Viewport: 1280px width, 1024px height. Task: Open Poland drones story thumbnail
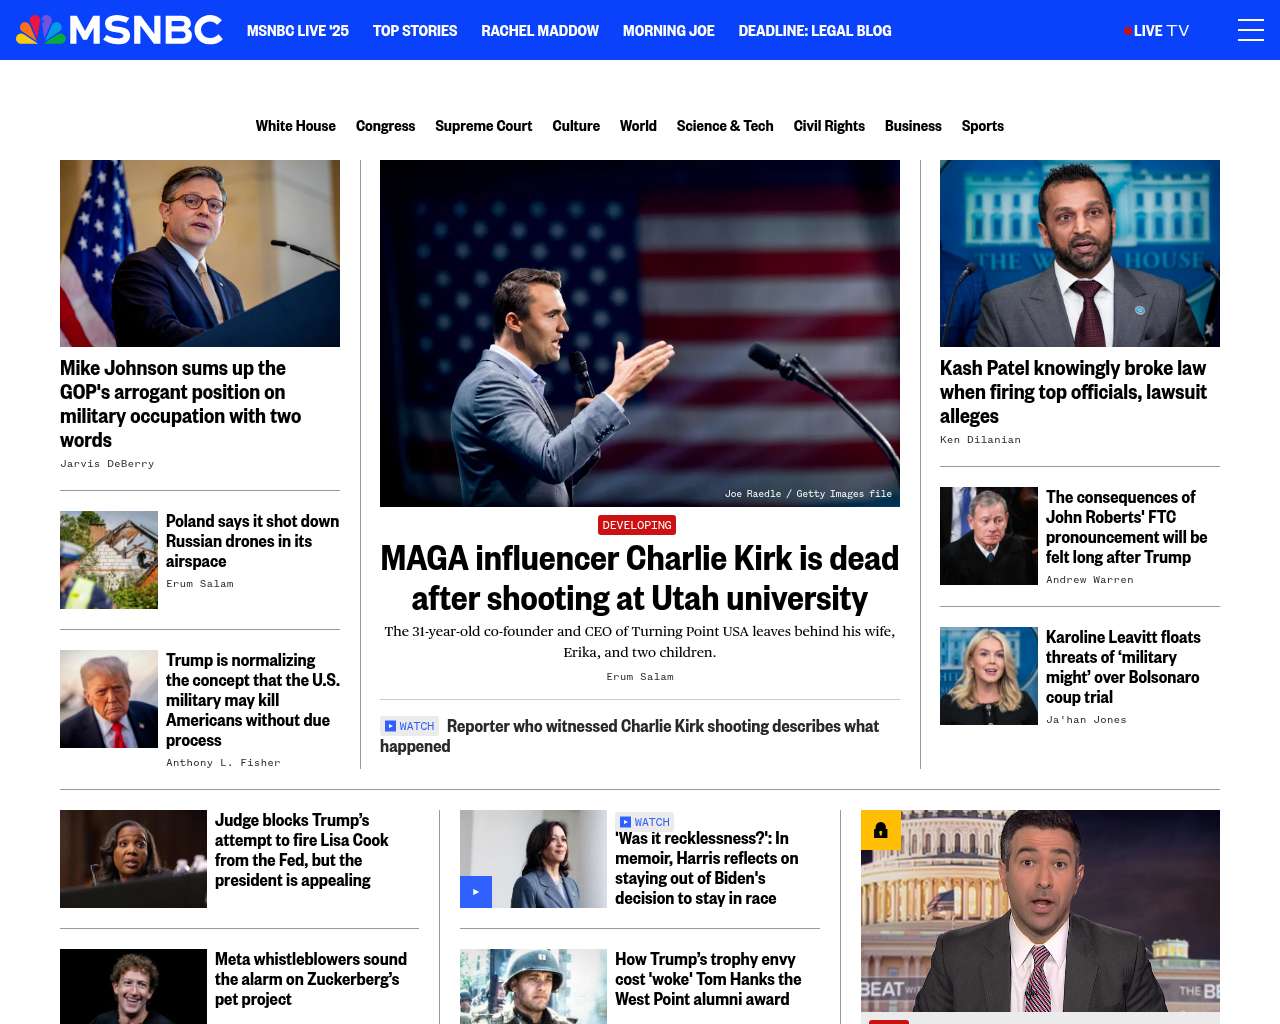coord(109,560)
